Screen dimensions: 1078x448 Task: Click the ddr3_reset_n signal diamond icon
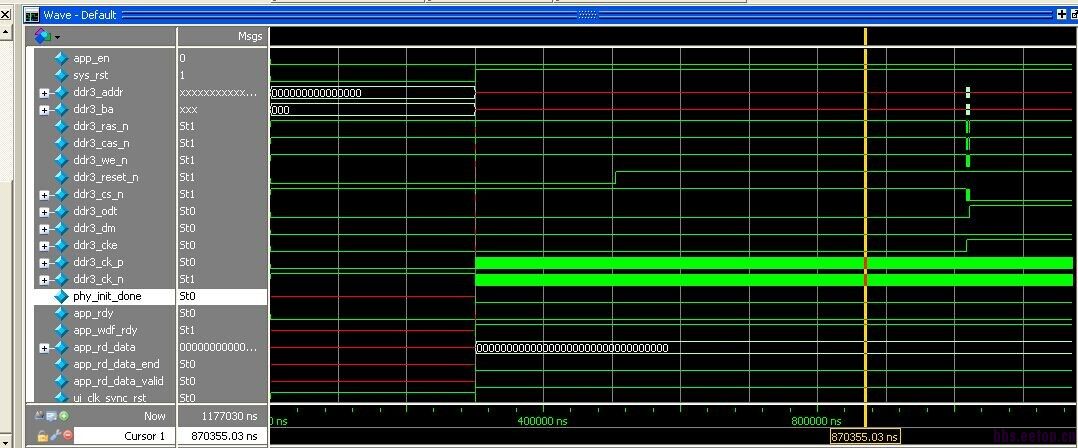point(62,177)
